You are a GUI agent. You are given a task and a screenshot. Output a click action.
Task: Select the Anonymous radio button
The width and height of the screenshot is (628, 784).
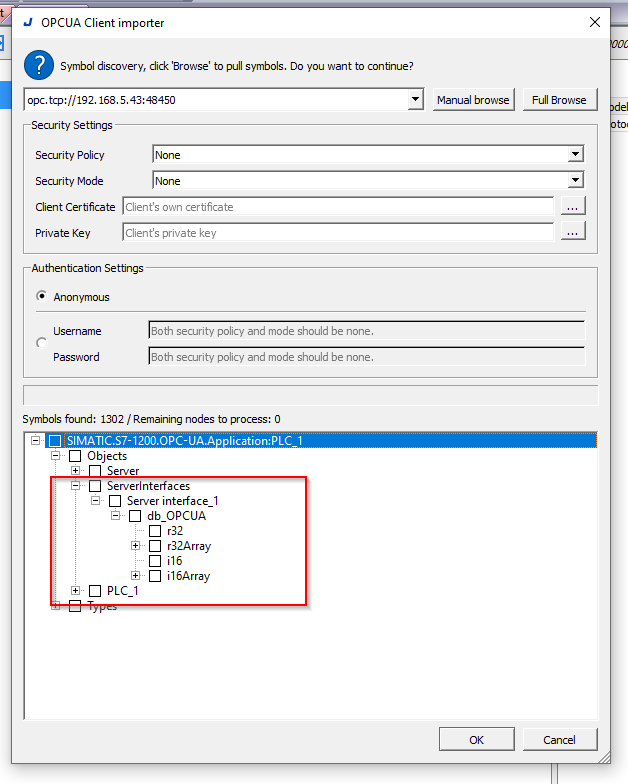pyautogui.click(x=42, y=296)
